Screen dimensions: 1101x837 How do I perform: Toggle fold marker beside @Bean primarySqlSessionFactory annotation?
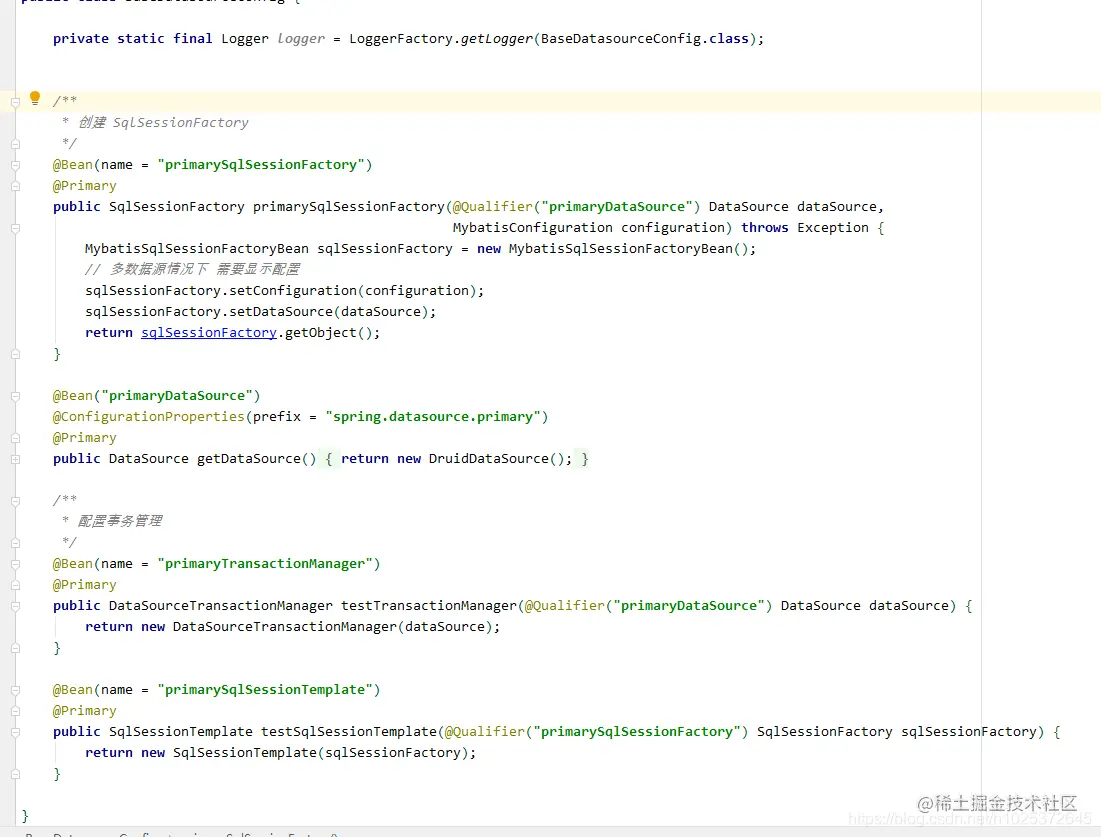pyautogui.click(x=15, y=166)
